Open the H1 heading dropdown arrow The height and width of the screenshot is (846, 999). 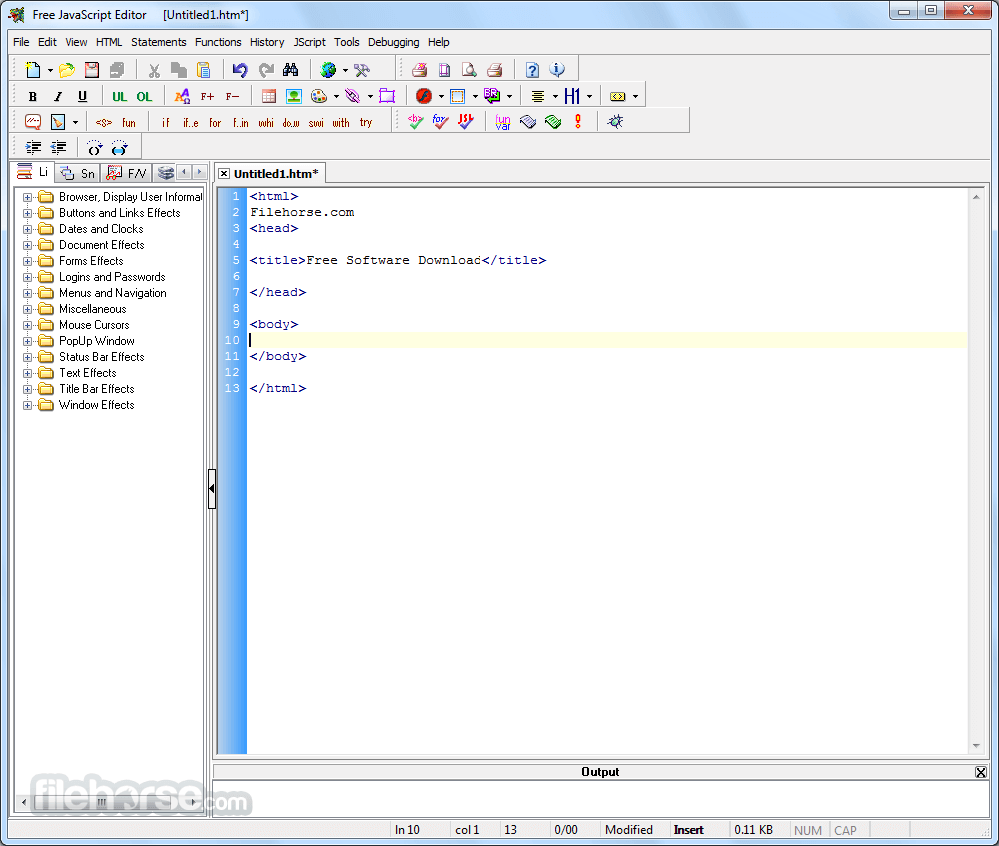point(589,97)
